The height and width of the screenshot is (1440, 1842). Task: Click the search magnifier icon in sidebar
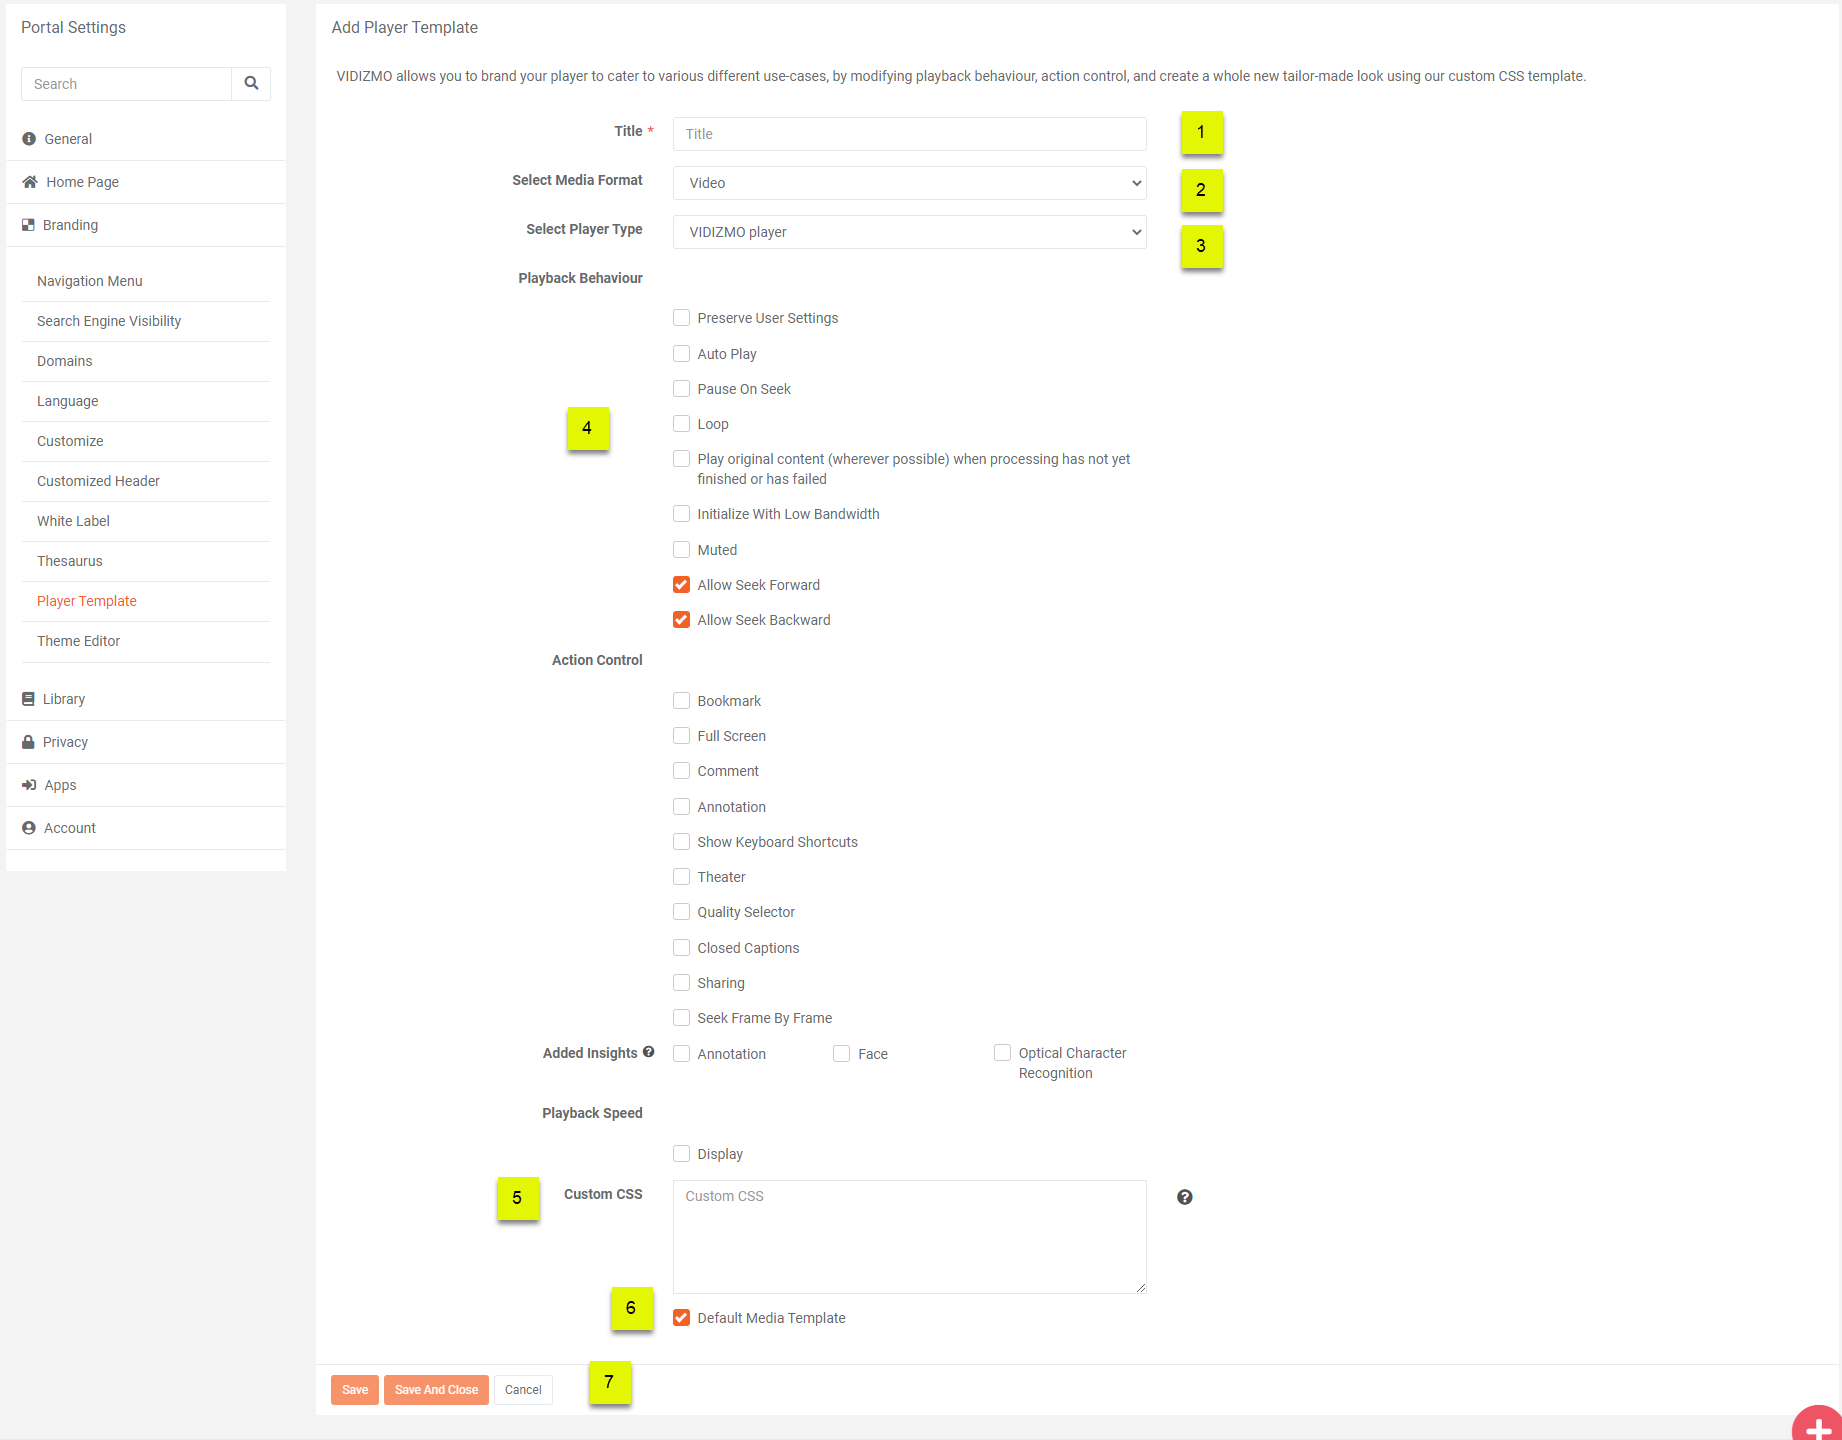[251, 84]
